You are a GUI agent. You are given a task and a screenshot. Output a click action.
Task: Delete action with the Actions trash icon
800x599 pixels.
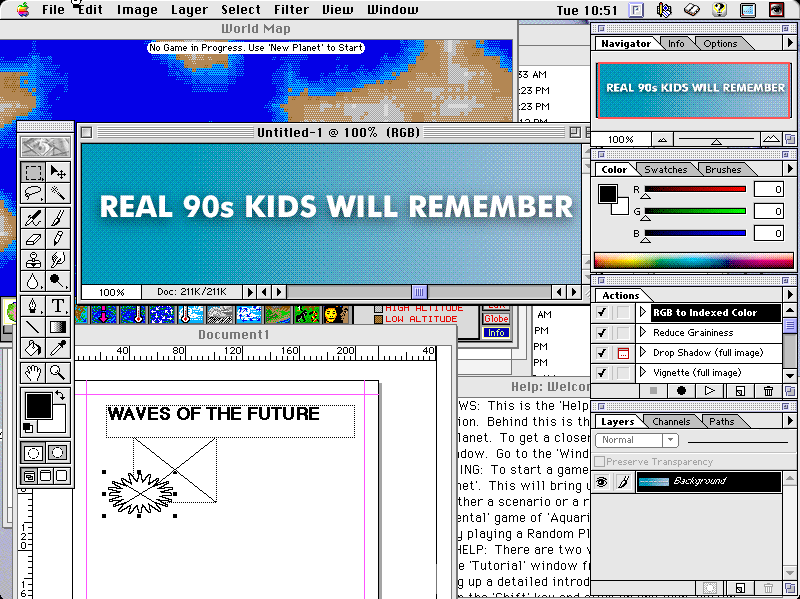(768, 391)
